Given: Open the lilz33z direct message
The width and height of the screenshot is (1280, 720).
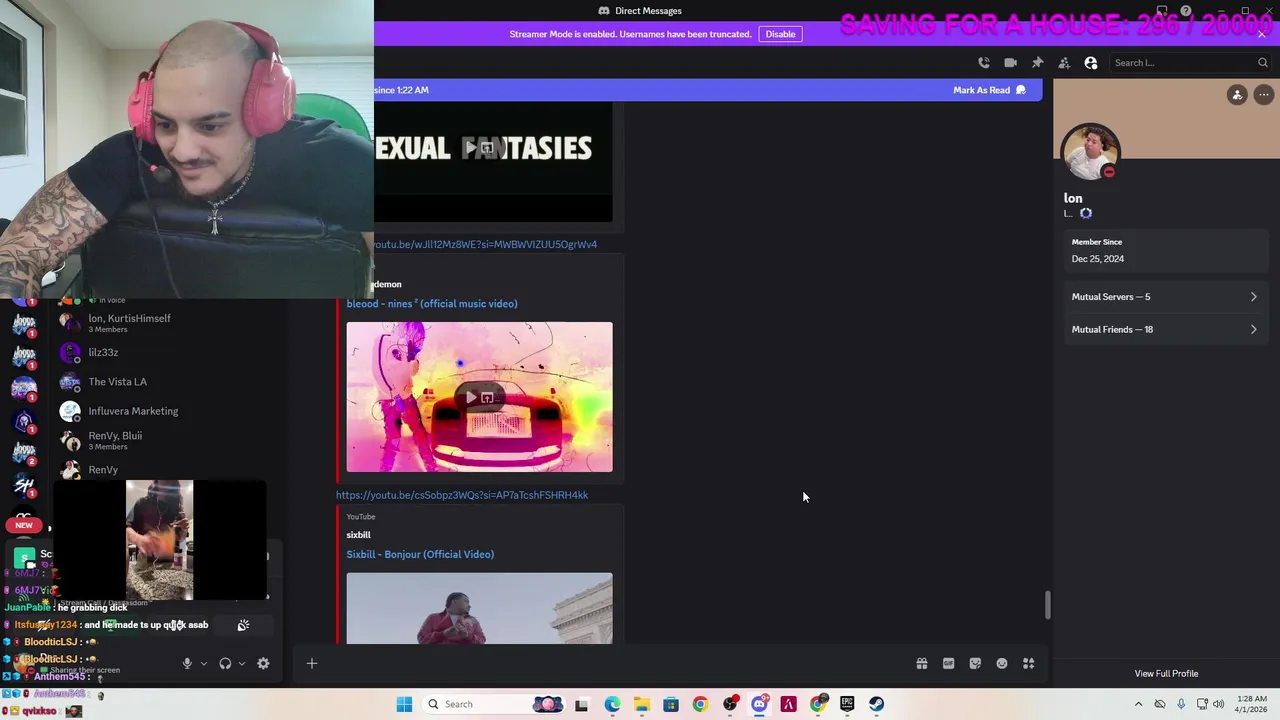Looking at the screenshot, I should (x=165, y=352).
